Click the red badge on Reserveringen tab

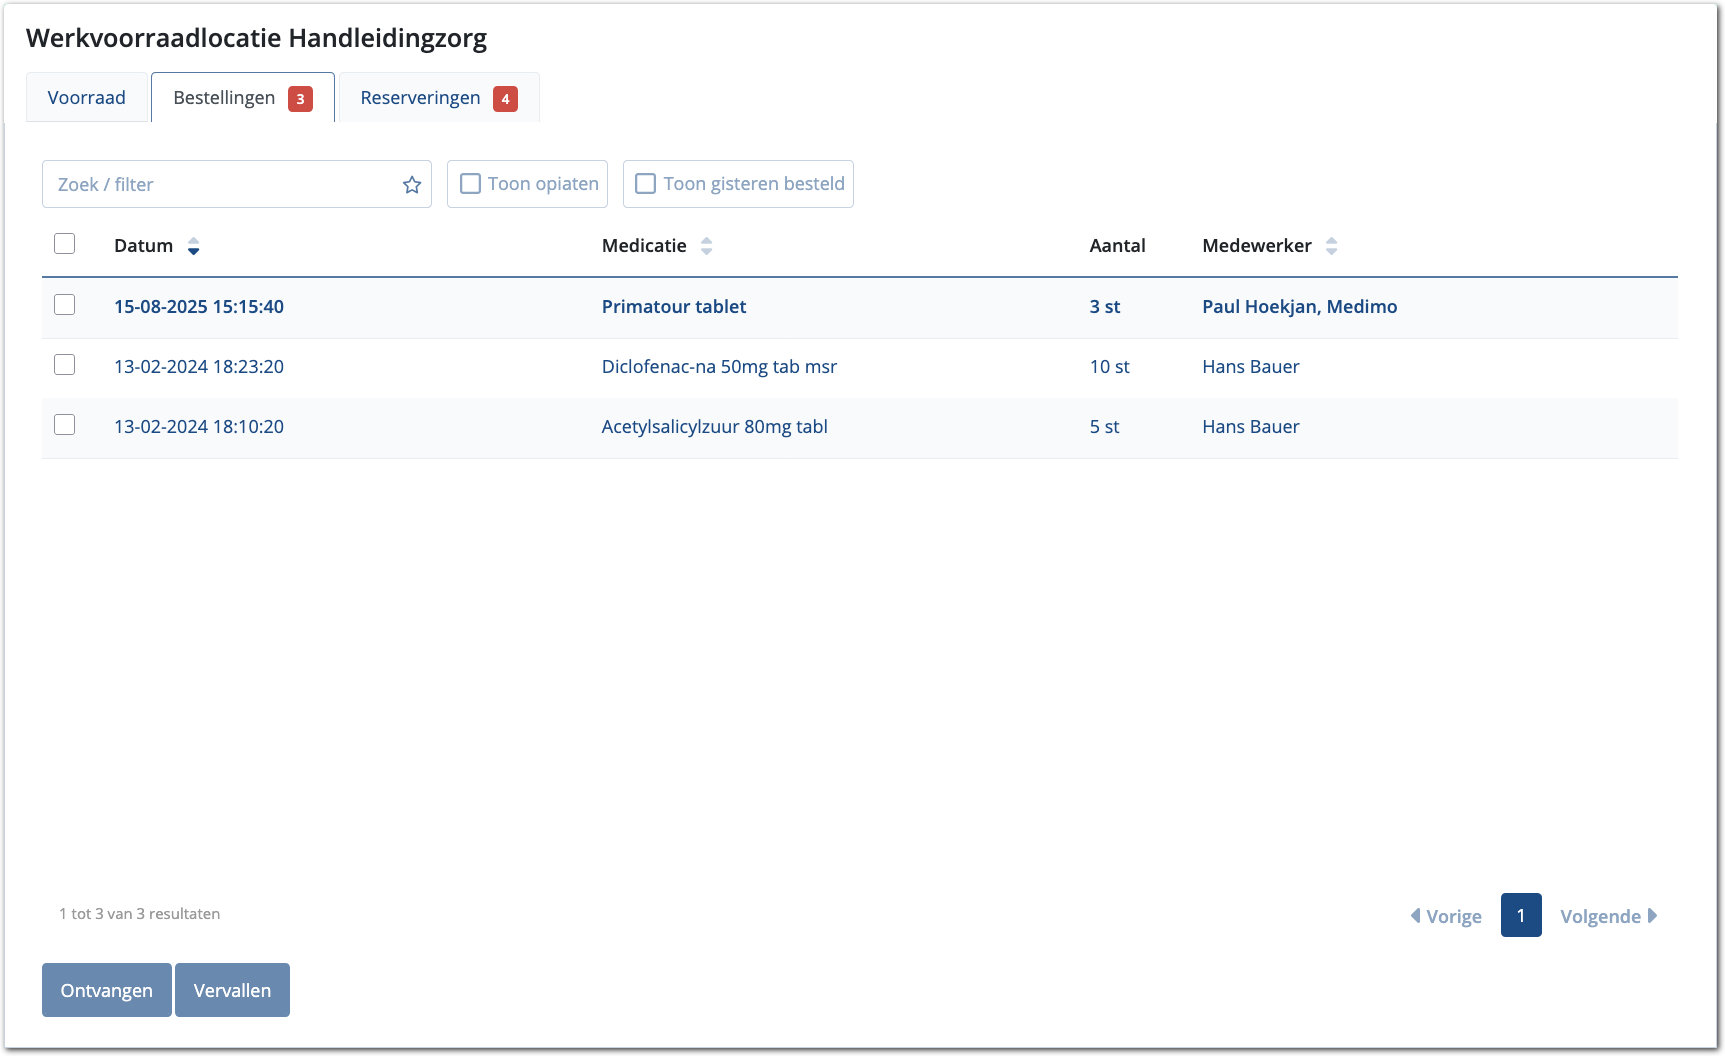pos(505,99)
